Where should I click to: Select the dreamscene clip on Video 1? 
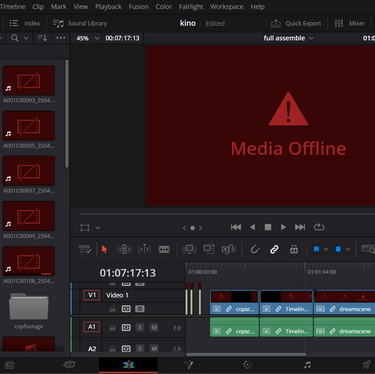[345, 302]
